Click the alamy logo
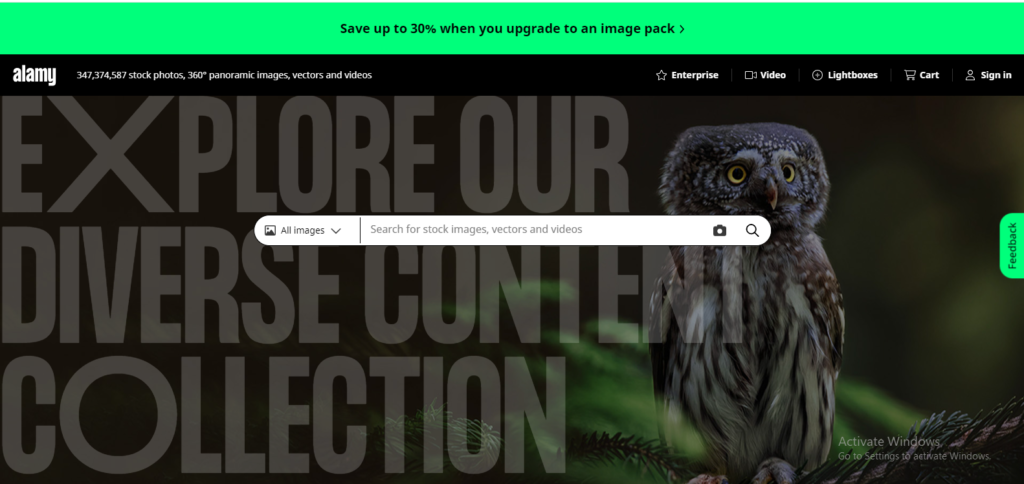Screen dimensions: 1024x484 pyautogui.click(x=34, y=76)
